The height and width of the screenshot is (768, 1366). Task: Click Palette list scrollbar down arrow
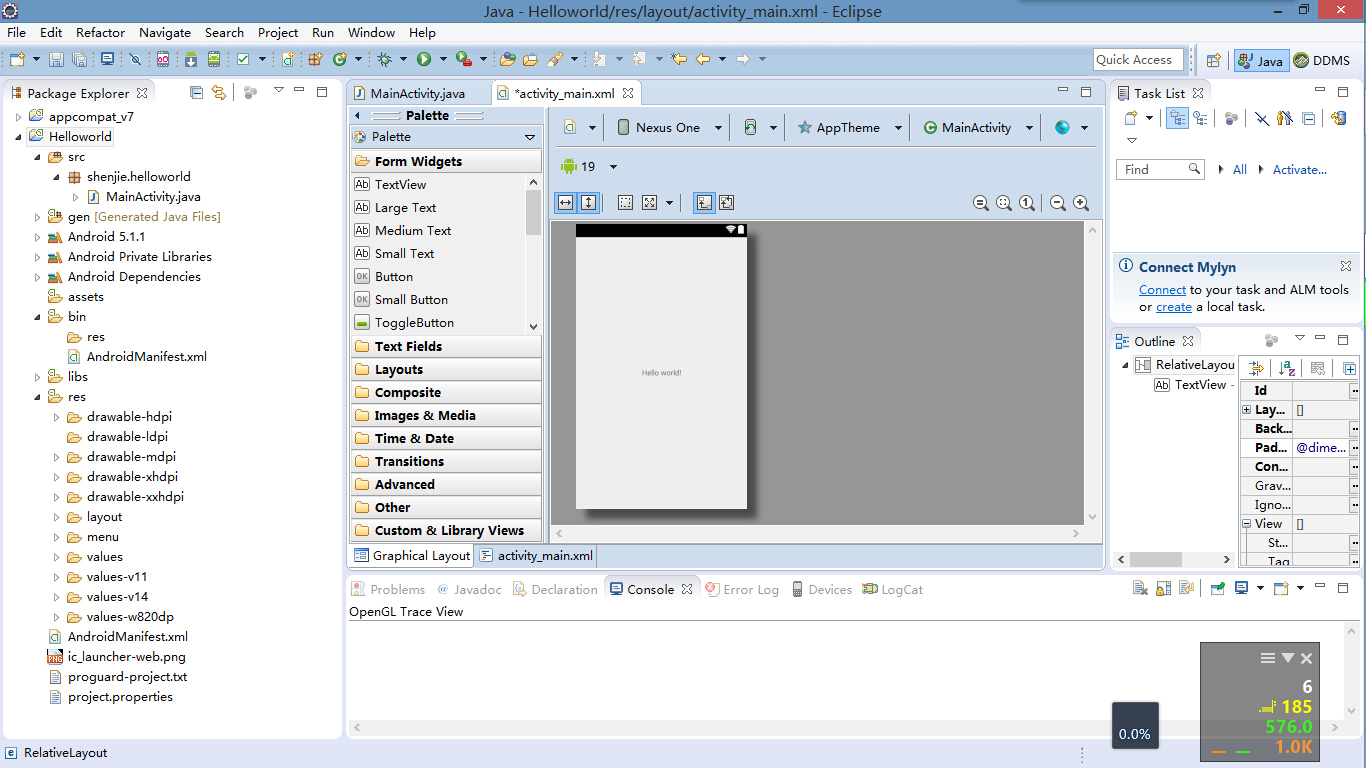533,326
